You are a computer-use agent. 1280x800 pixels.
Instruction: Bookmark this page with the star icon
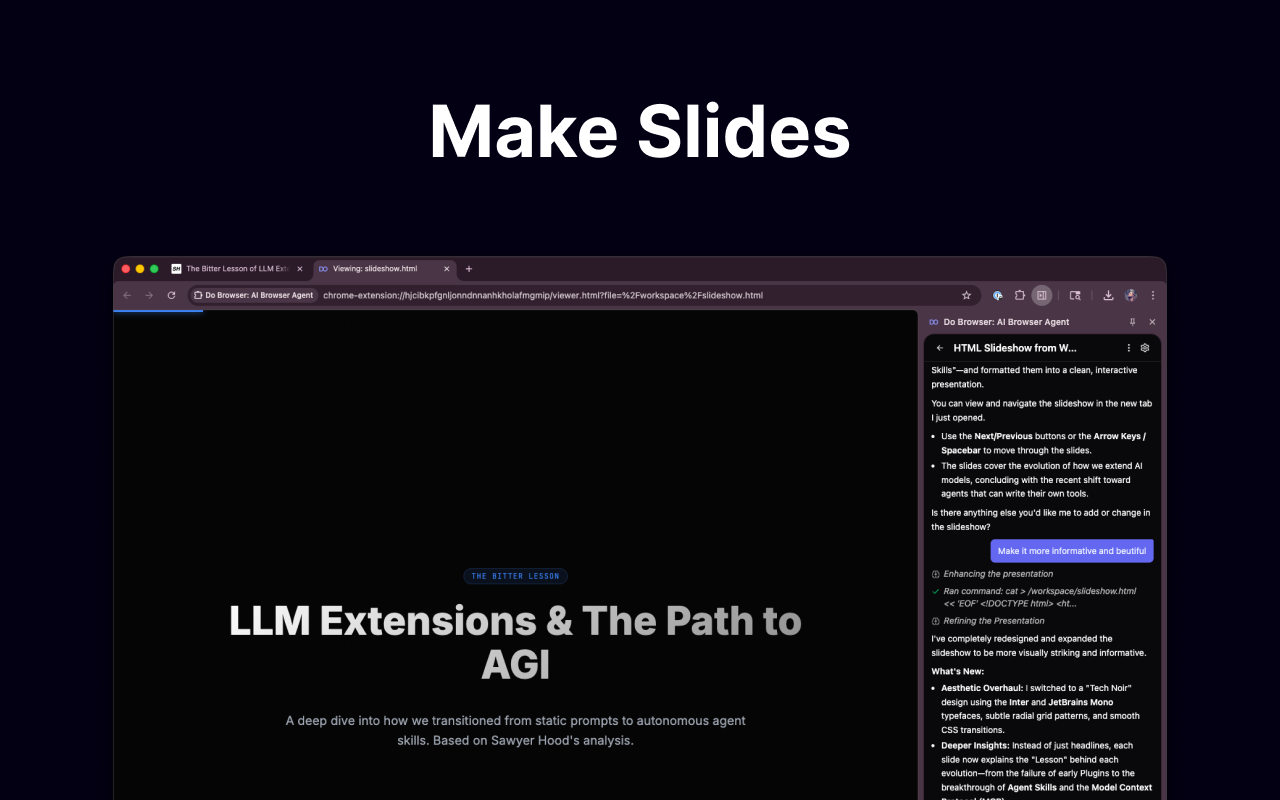[966, 295]
